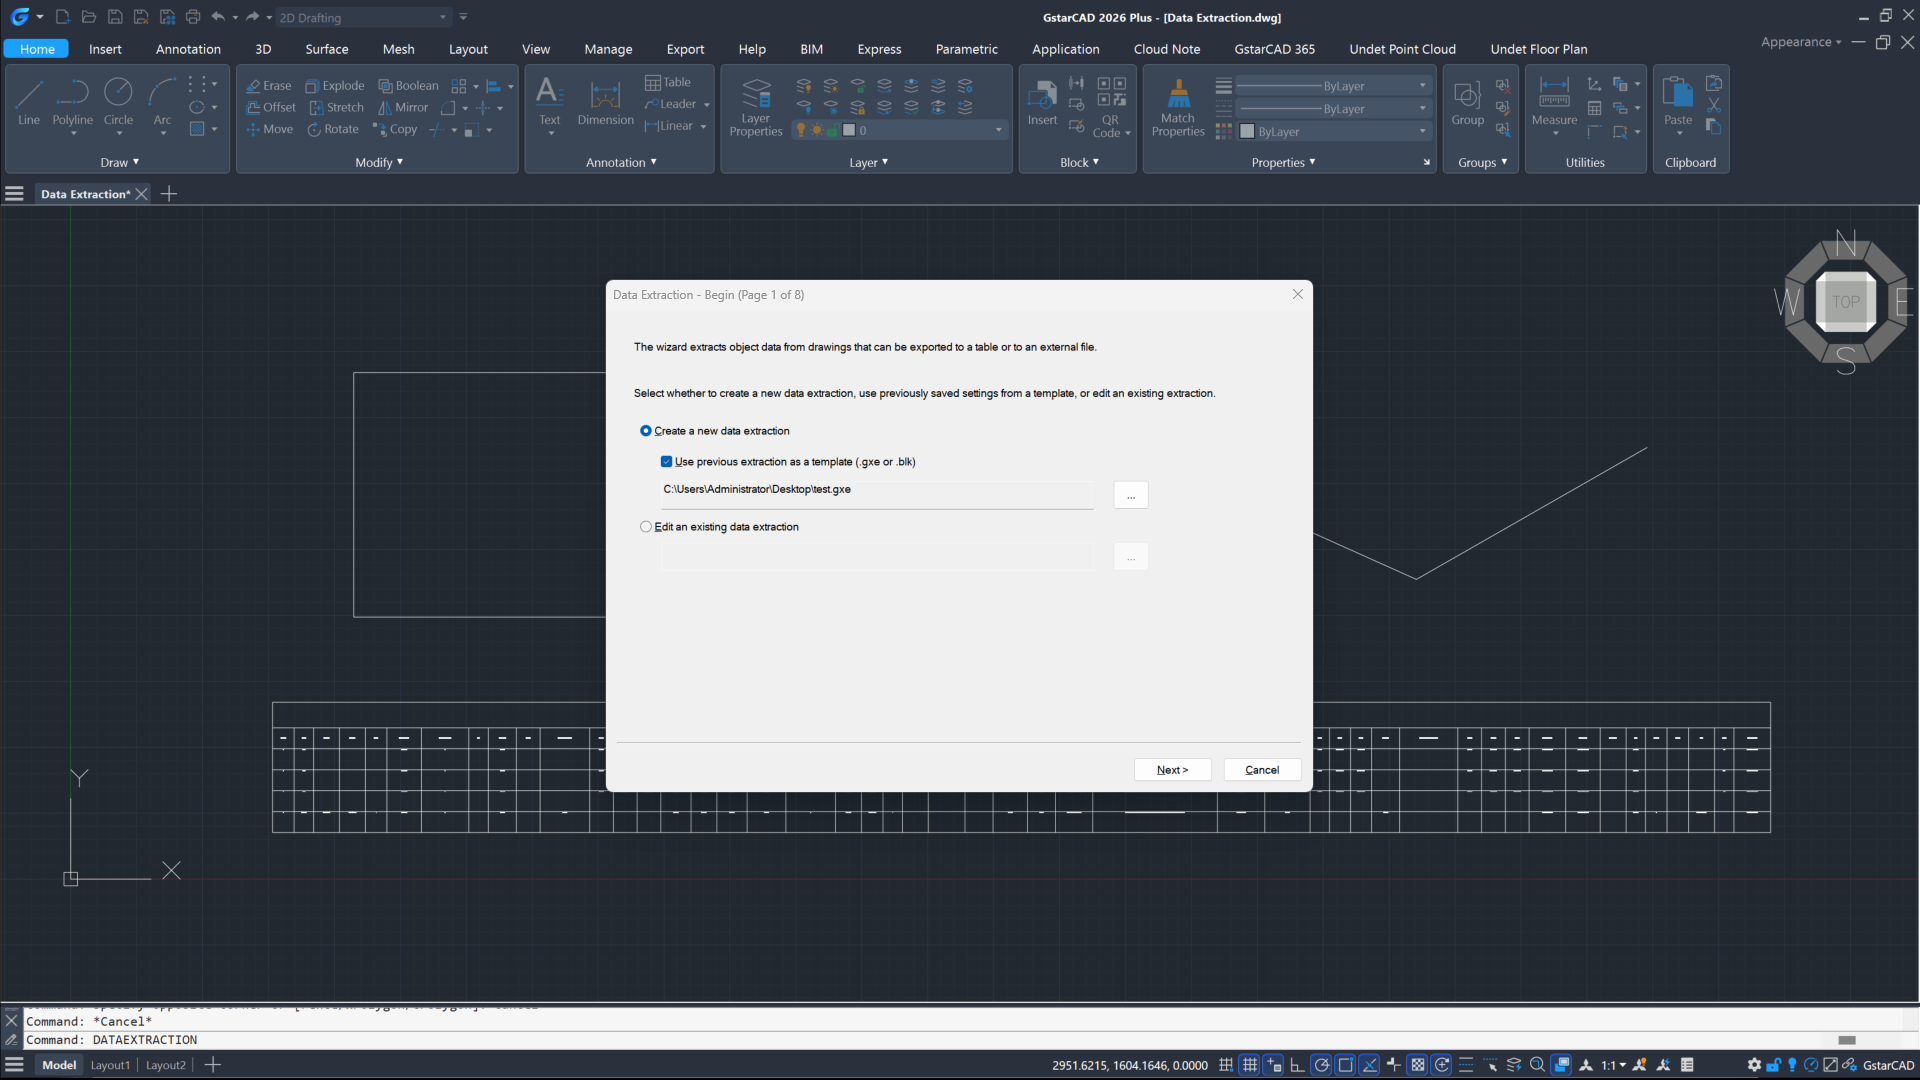Click the Erase tool

(x=269, y=86)
